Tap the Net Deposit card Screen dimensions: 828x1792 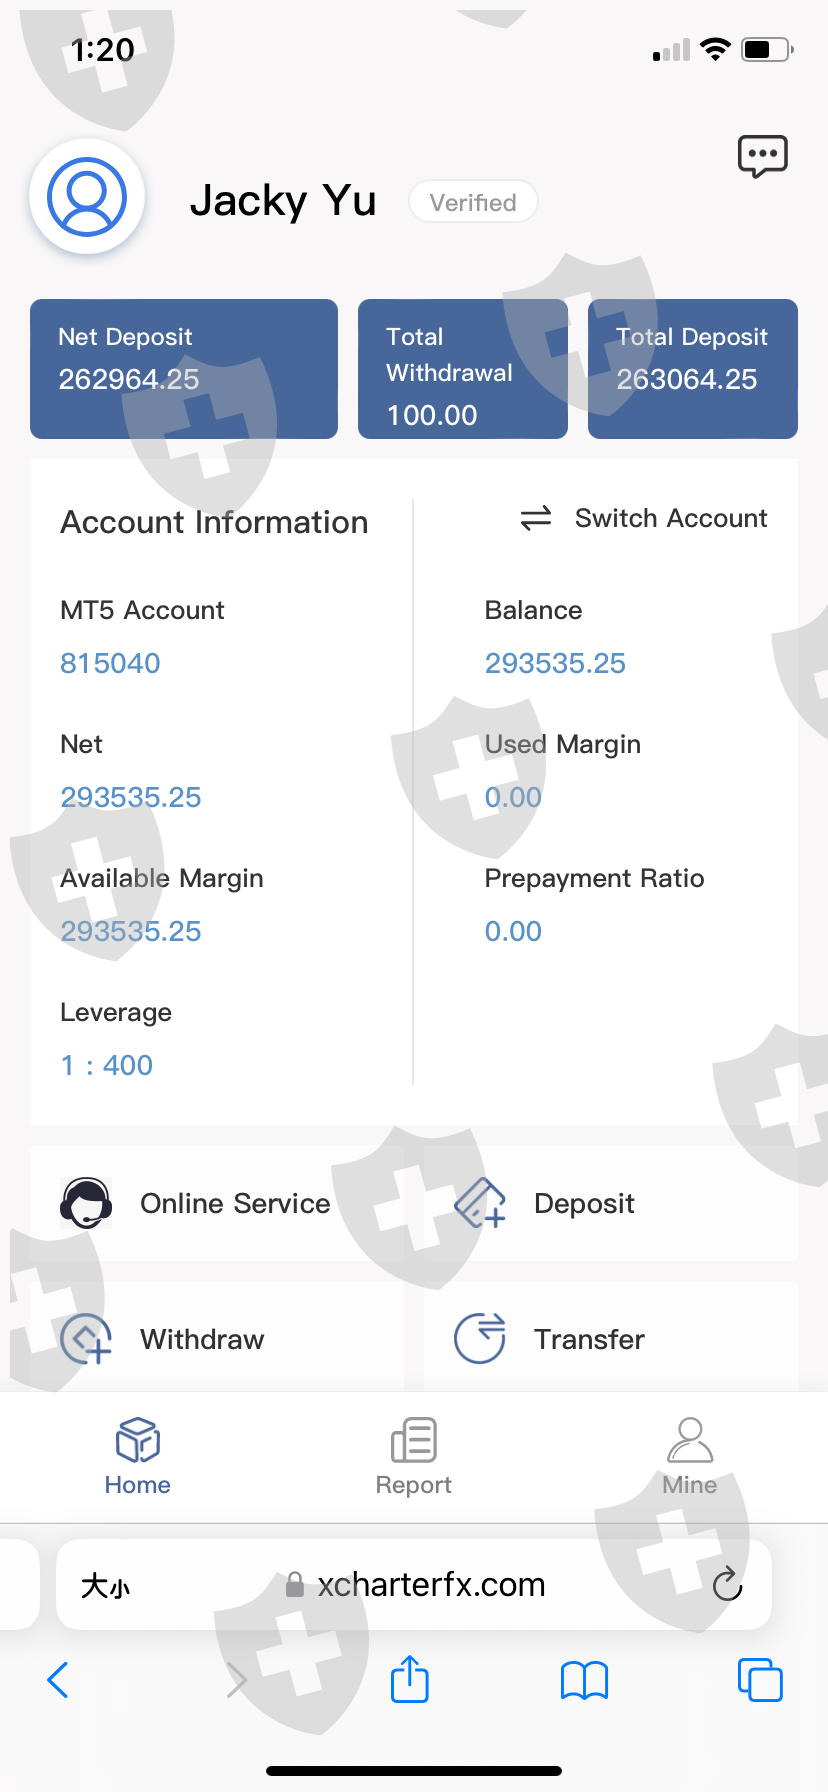(x=184, y=369)
